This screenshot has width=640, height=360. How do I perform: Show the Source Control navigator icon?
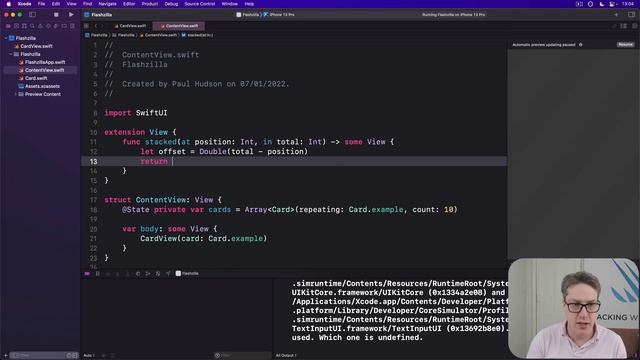(x=16, y=26)
